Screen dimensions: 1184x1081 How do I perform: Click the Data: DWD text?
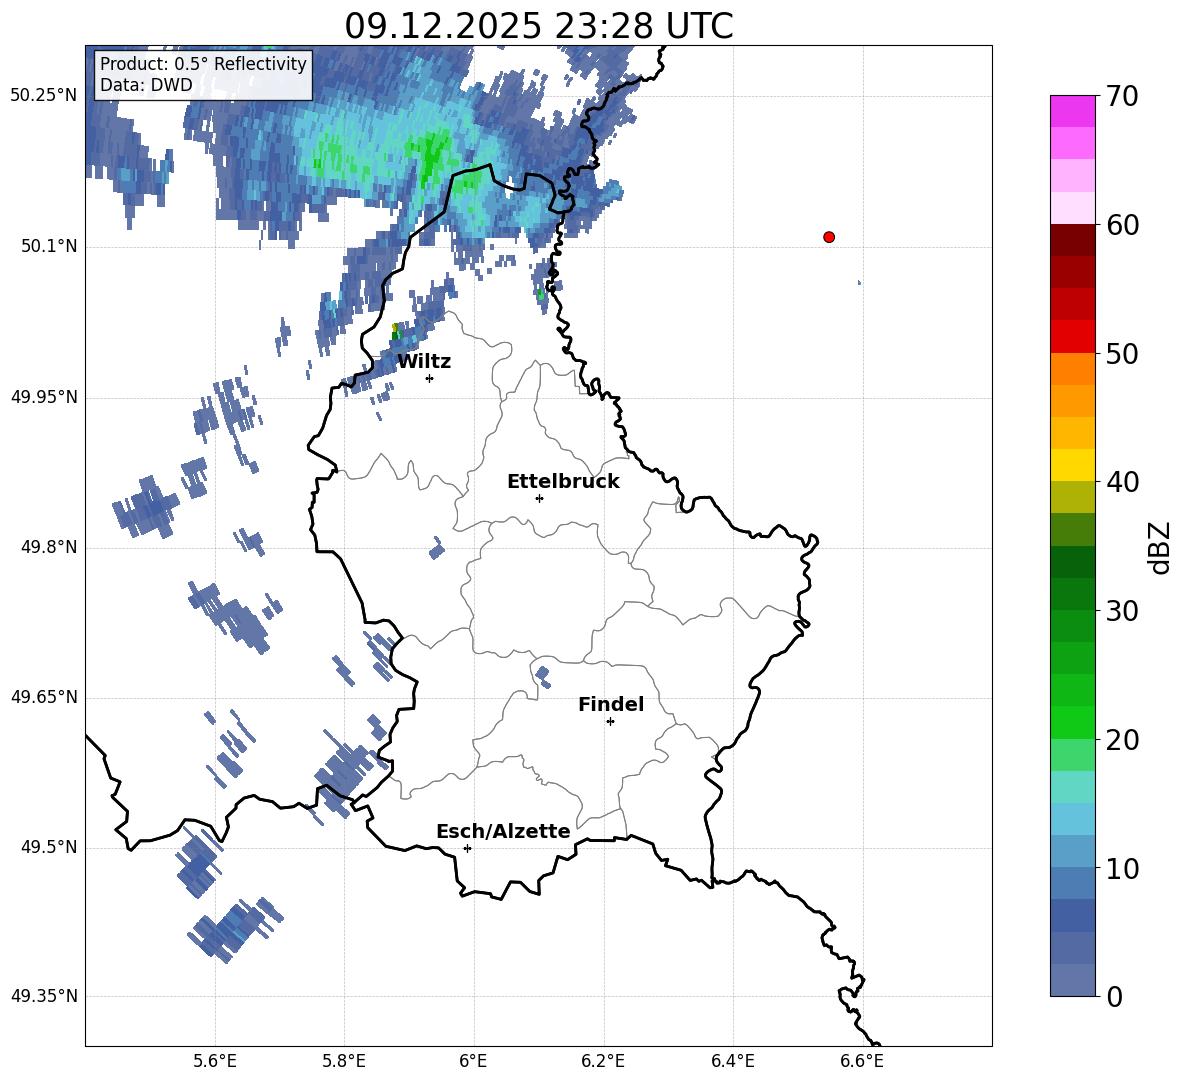click(146, 85)
